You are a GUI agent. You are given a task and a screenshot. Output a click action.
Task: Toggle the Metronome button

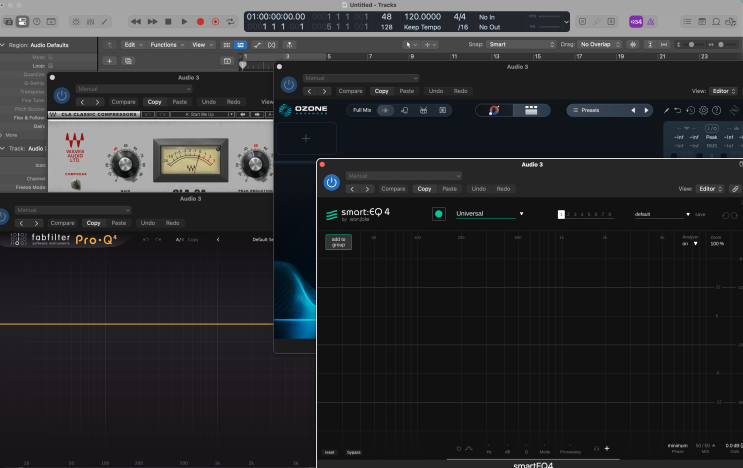coord(651,21)
